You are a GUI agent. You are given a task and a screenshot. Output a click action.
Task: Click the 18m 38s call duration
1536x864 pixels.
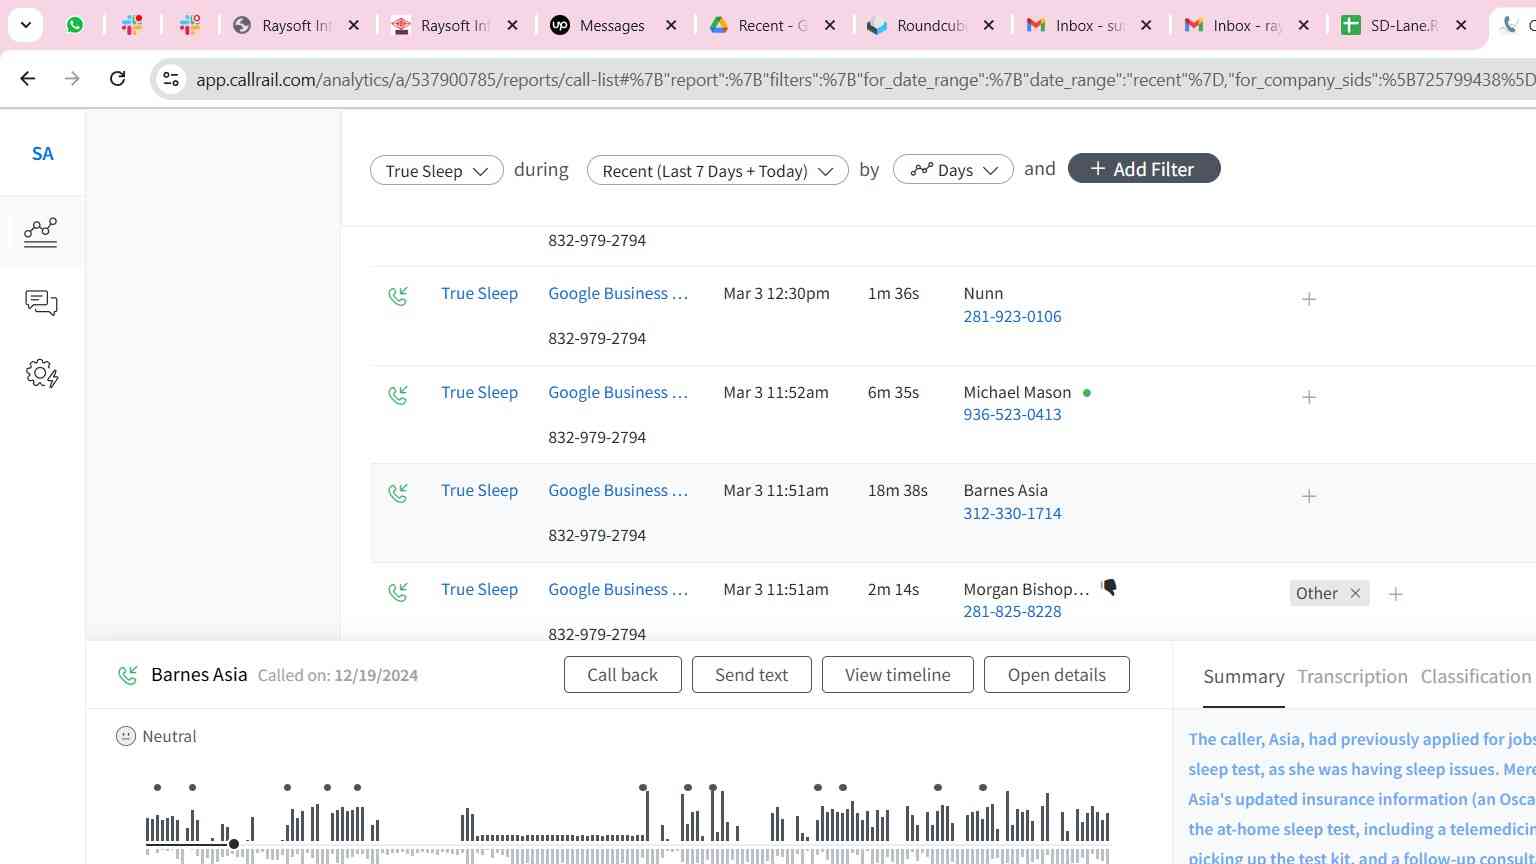point(897,490)
